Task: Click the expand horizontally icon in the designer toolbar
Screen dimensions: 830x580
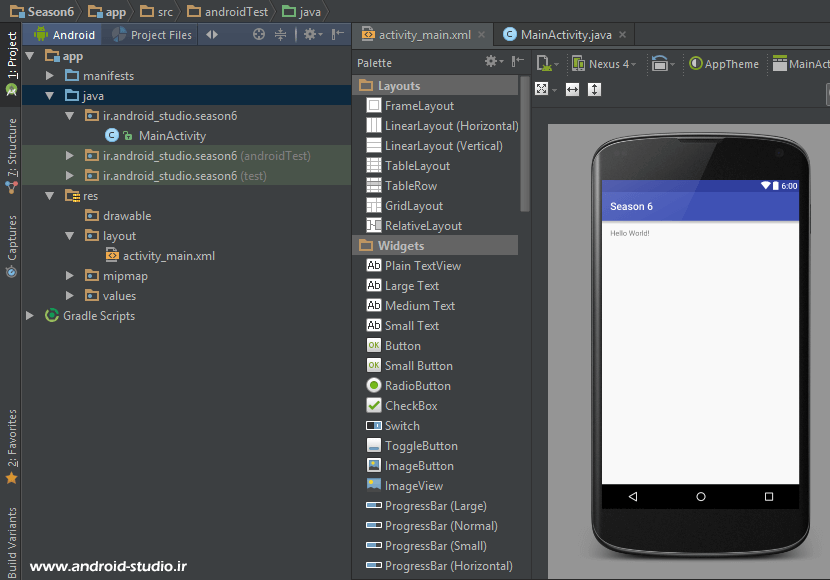Action: coord(572,89)
